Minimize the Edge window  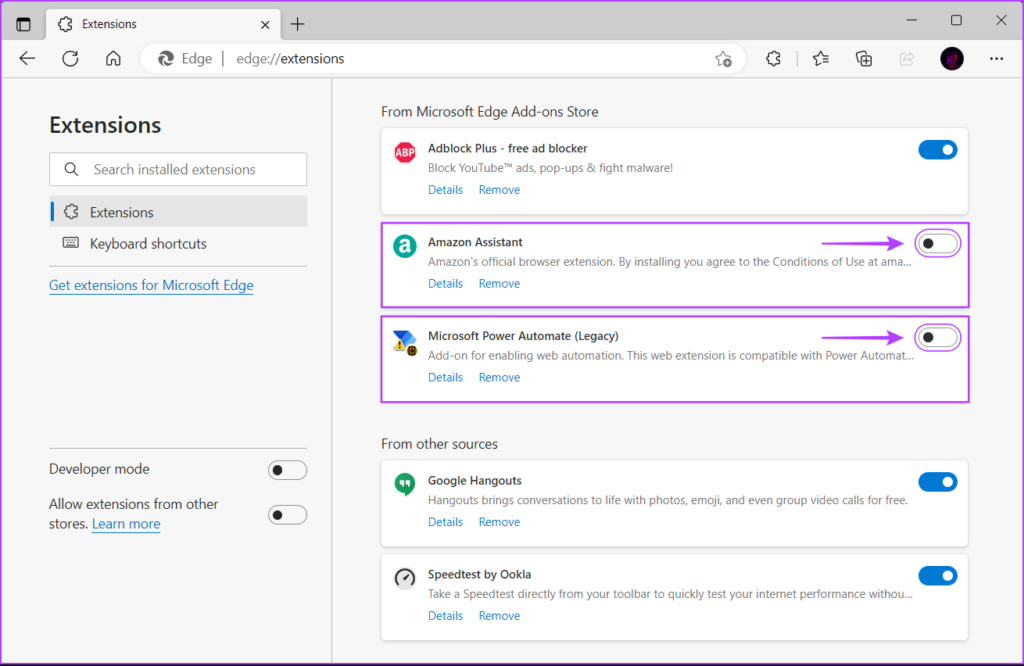[x=912, y=20]
